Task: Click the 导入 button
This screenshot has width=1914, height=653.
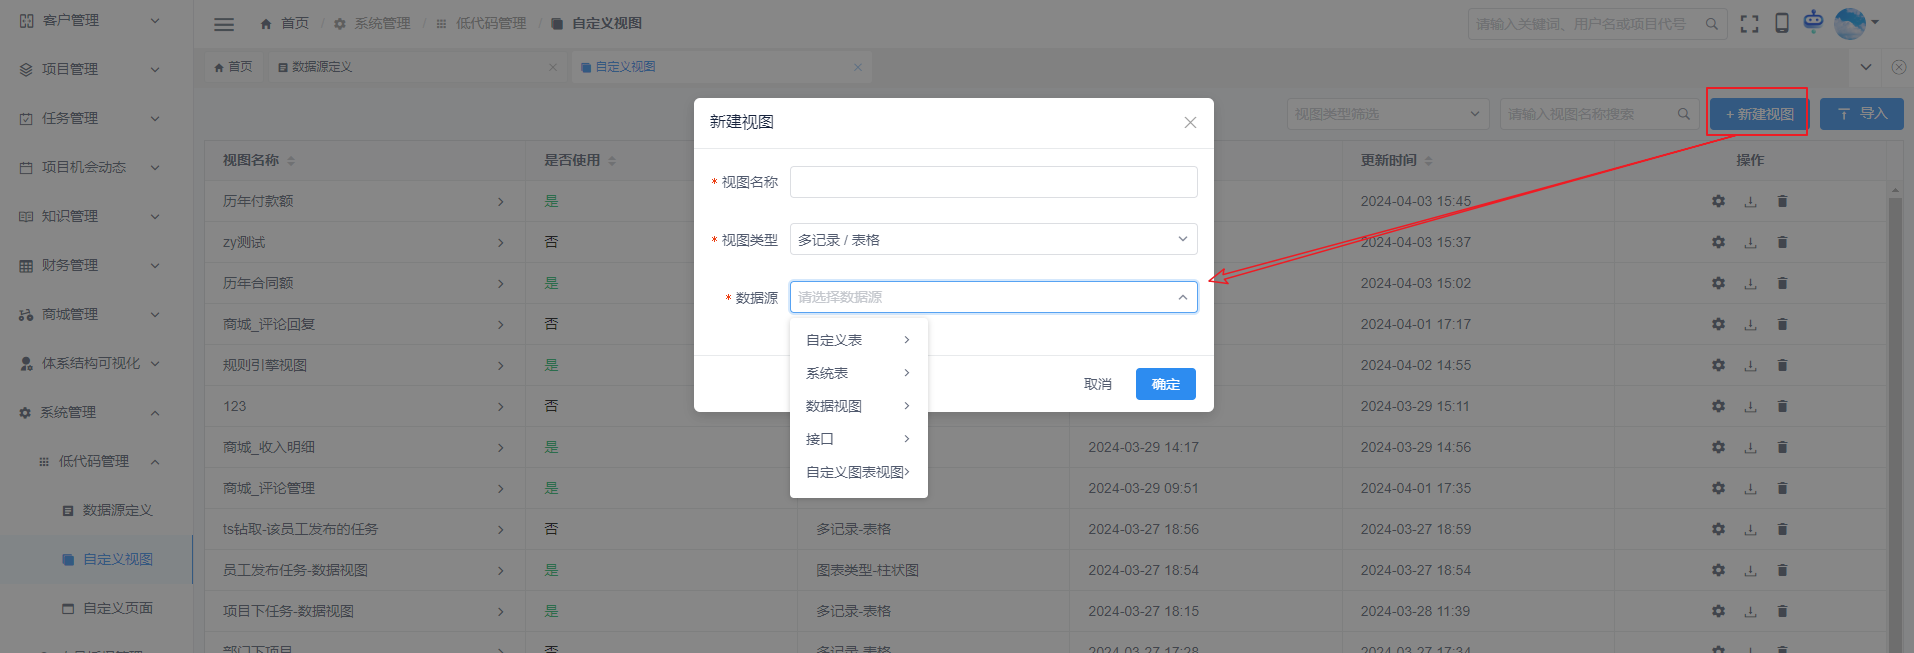Action: coord(1861,114)
